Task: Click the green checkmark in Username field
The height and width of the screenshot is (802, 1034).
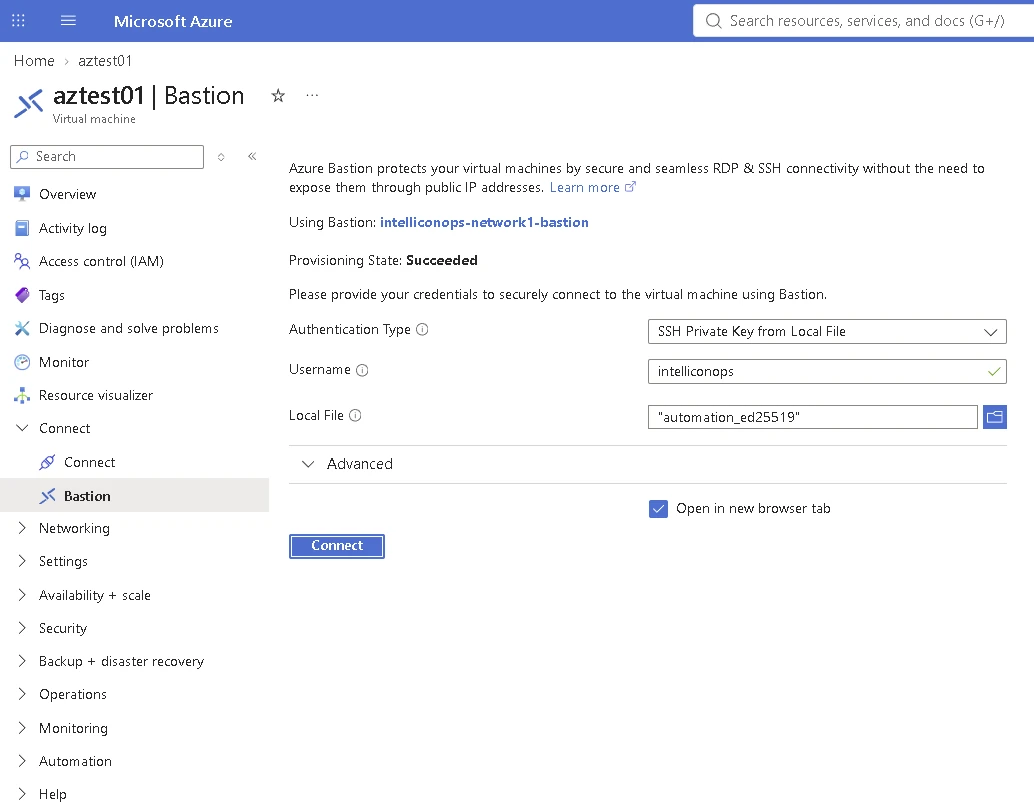Action: (x=994, y=372)
